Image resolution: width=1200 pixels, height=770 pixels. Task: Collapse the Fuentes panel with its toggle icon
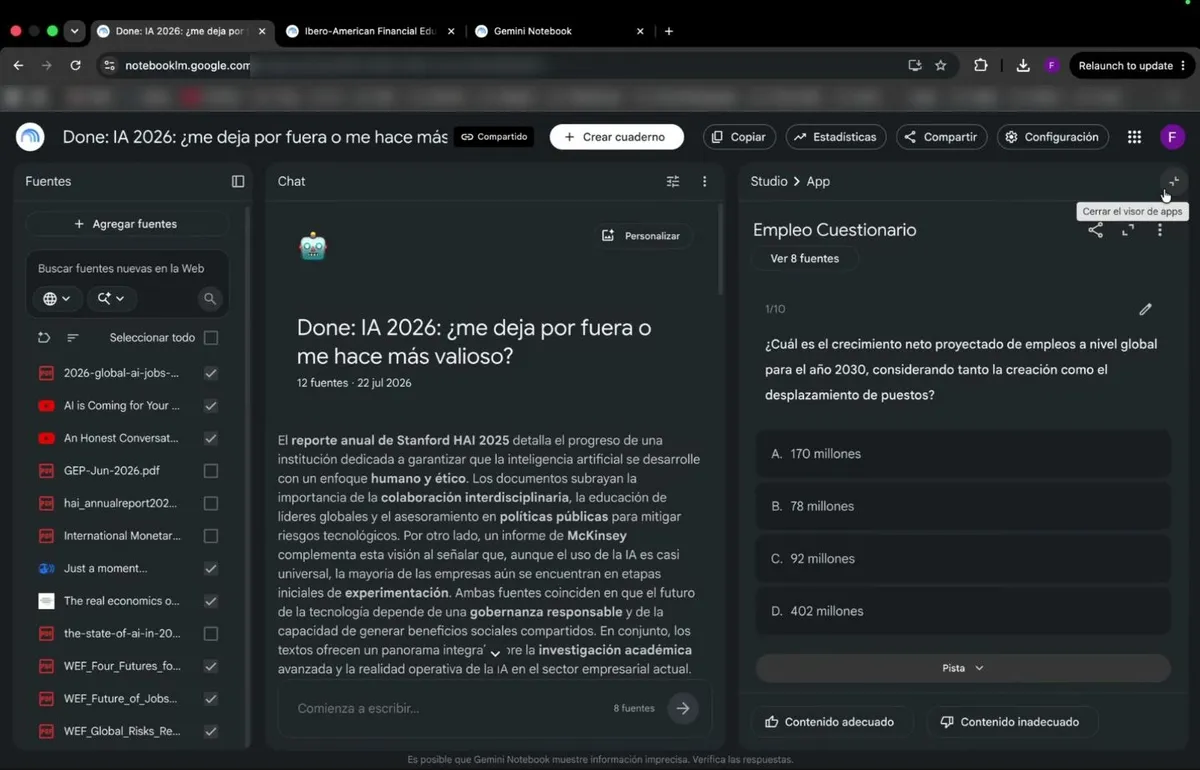pyautogui.click(x=238, y=181)
